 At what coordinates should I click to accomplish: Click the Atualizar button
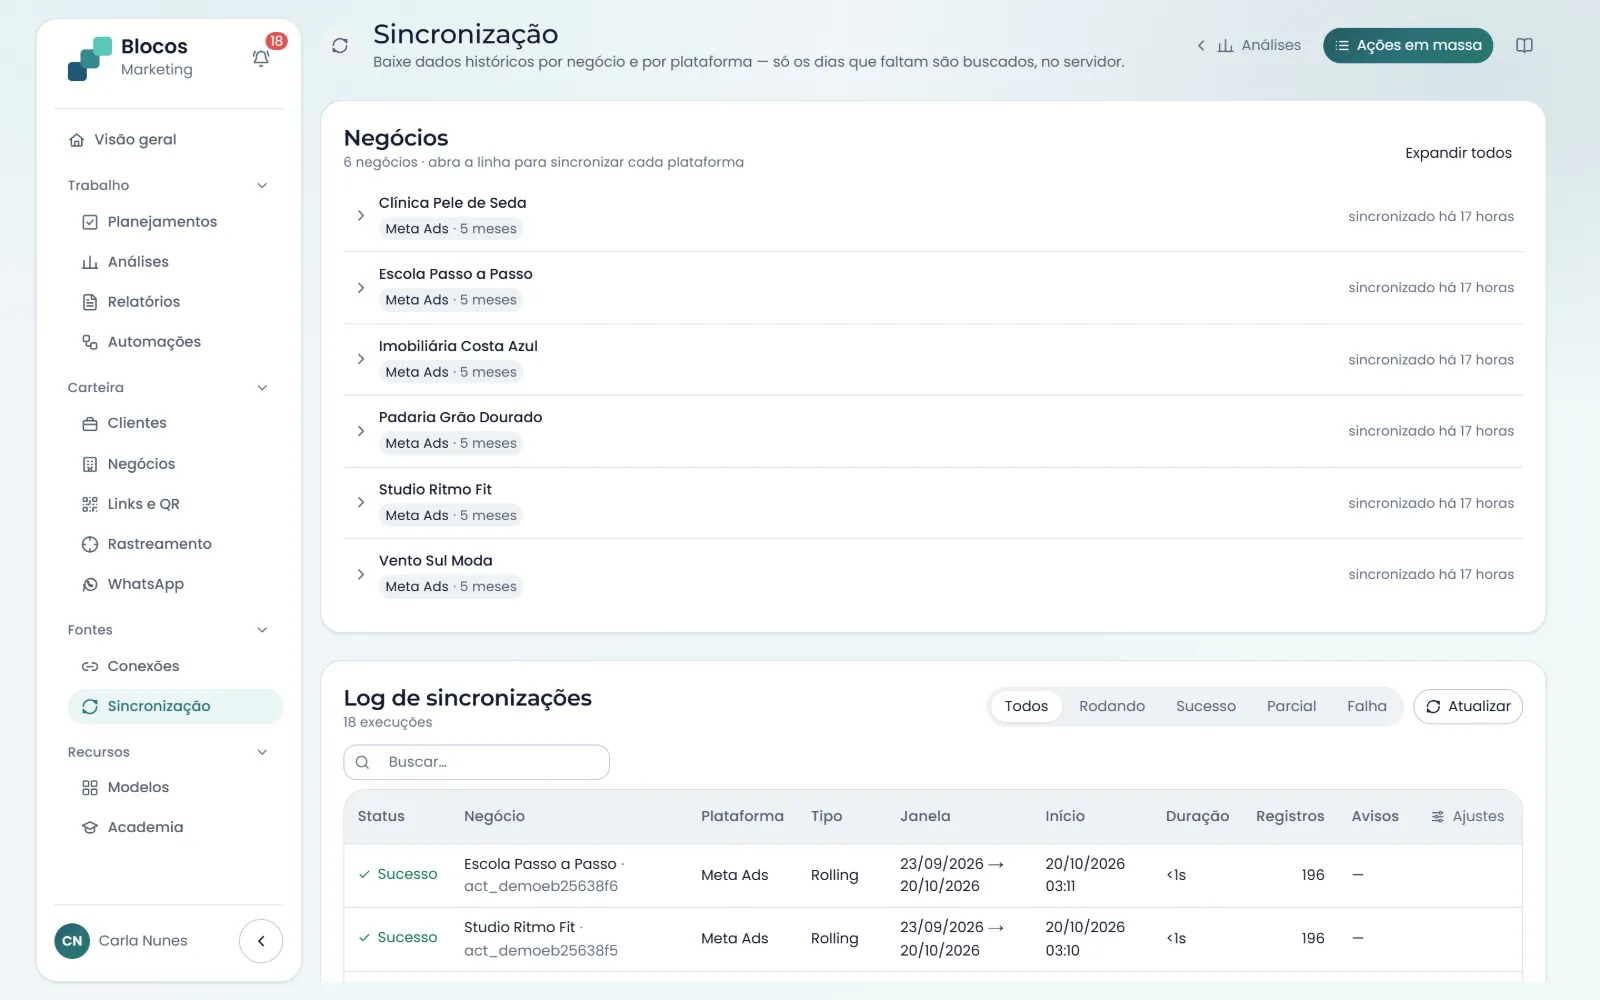tap(1468, 706)
